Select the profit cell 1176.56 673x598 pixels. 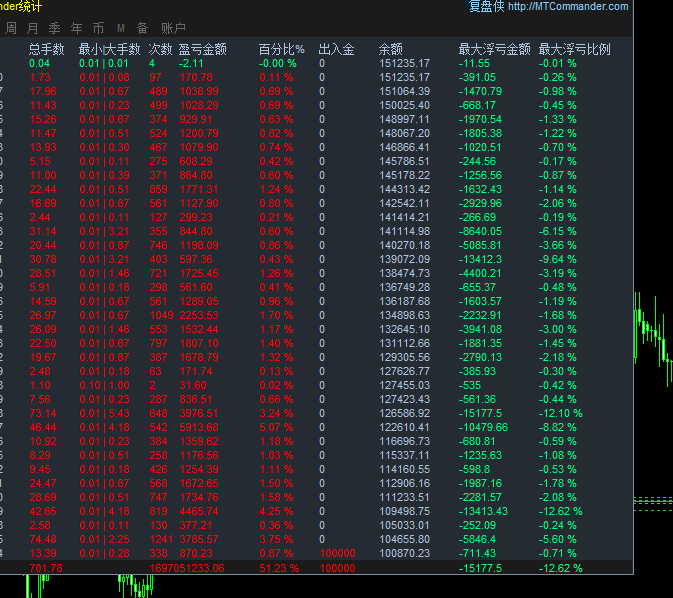click(x=199, y=455)
